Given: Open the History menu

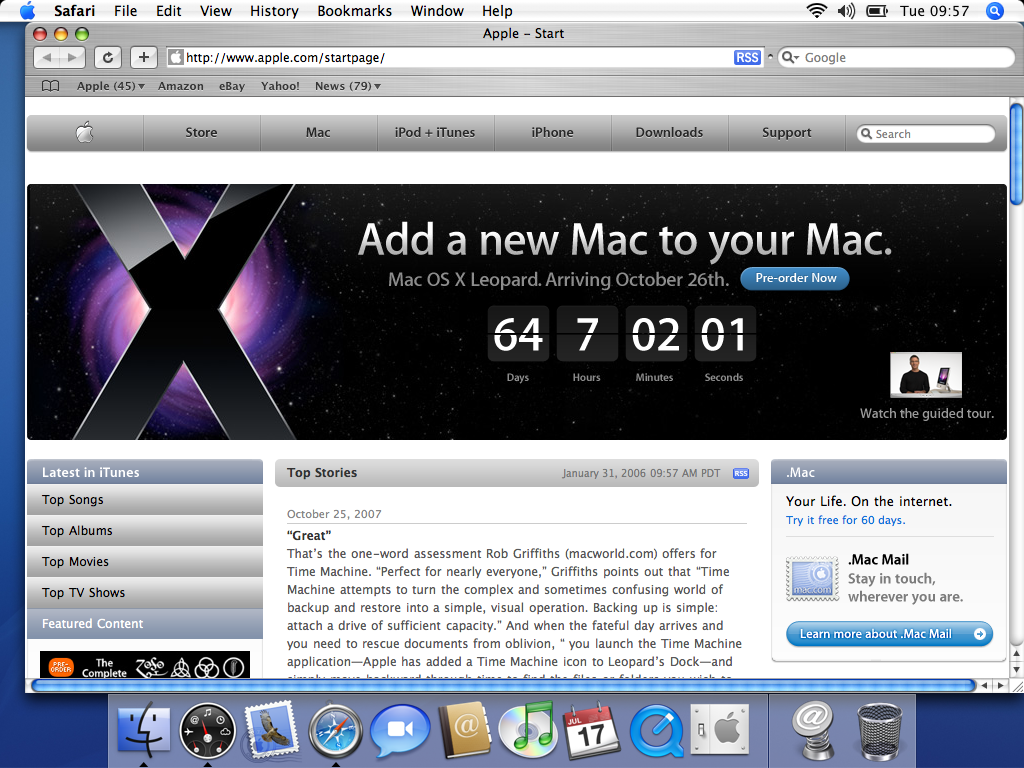Looking at the screenshot, I should click(274, 11).
